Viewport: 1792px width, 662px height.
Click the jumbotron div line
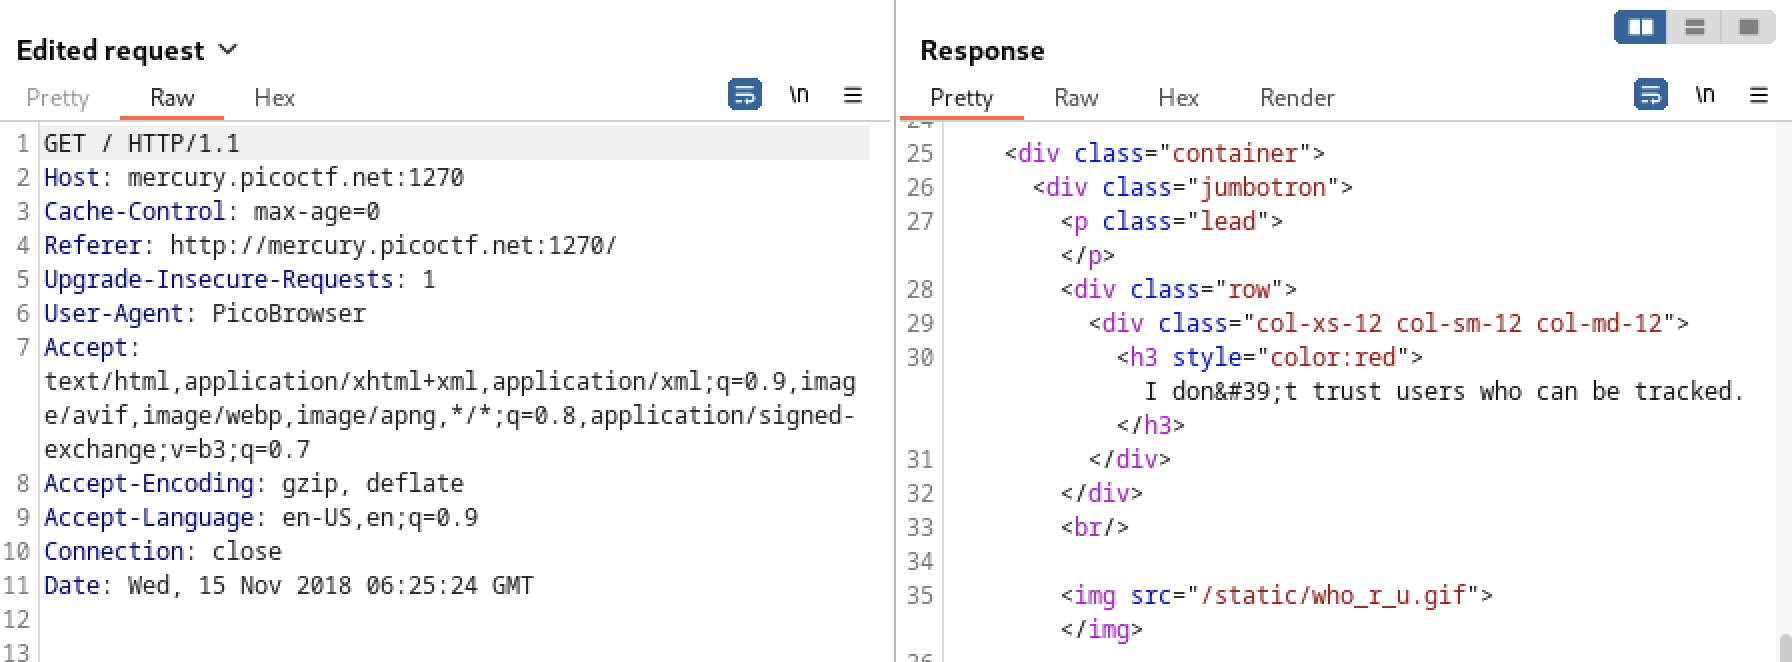pyautogui.click(x=1193, y=188)
